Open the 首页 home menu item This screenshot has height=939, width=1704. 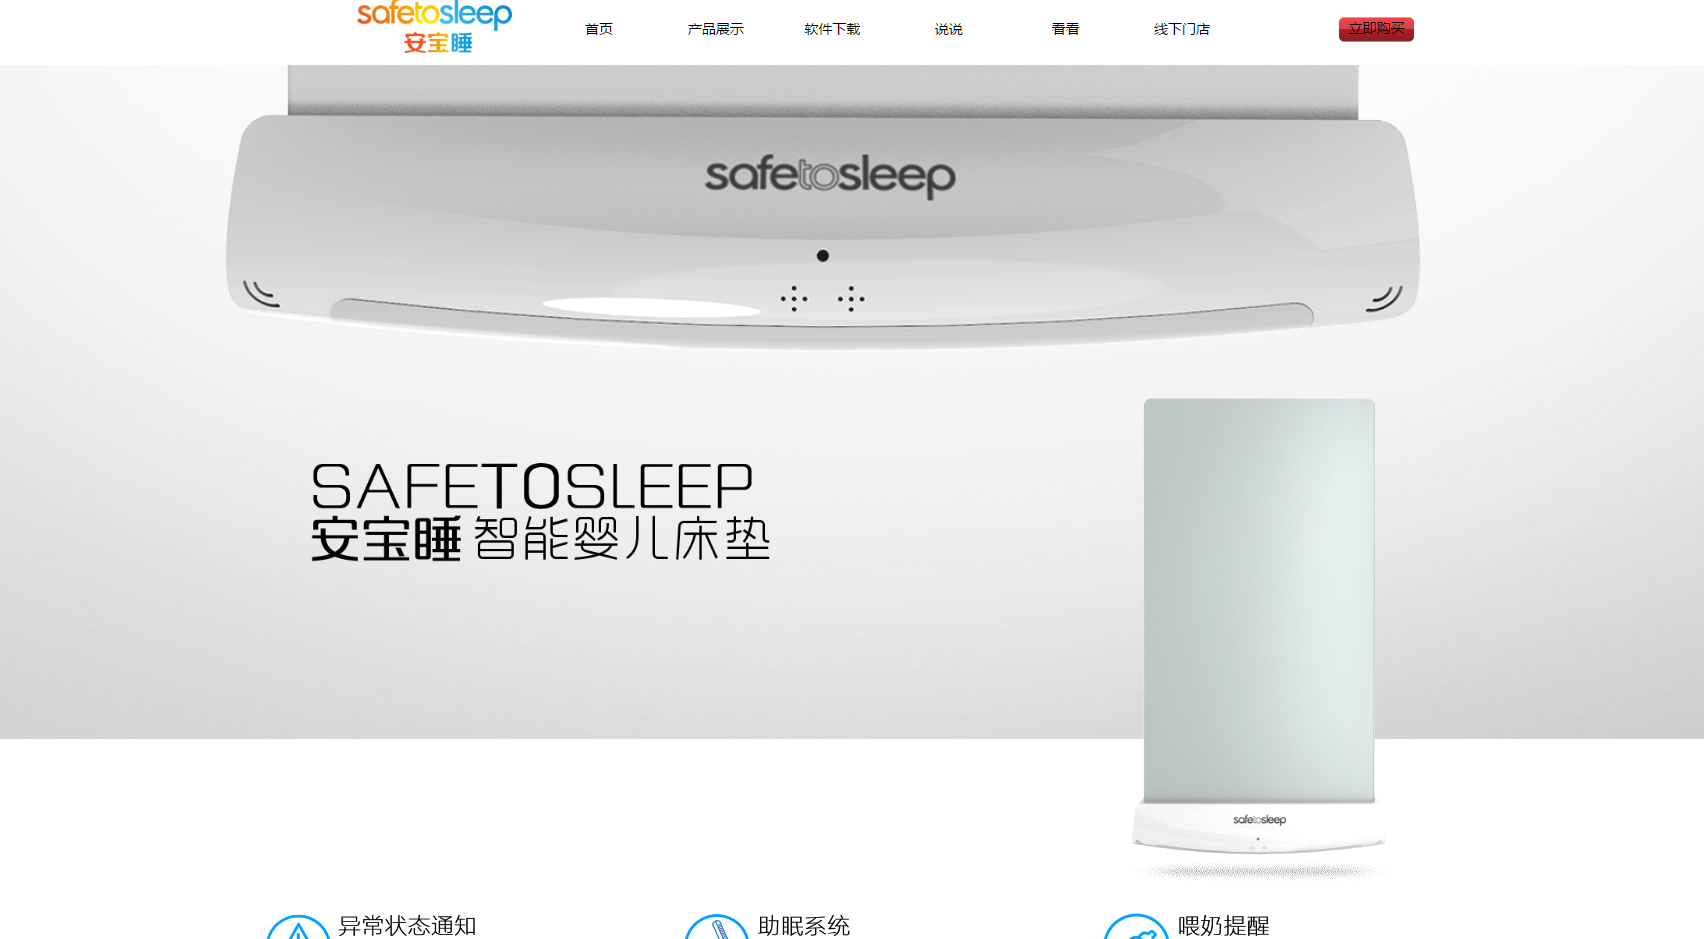[x=599, y=29]
